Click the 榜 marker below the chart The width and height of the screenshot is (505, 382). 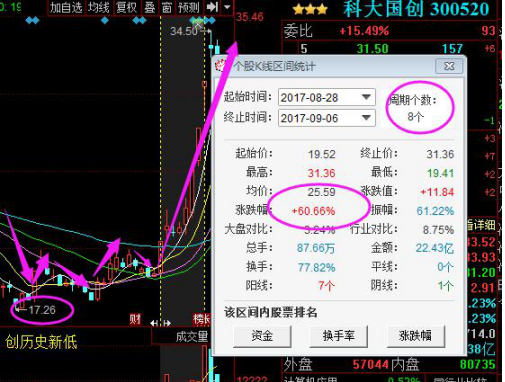[x=201, y=319]
